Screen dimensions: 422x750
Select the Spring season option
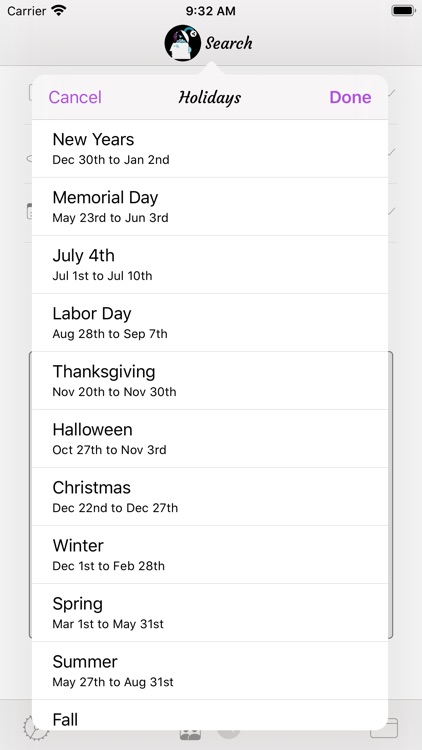[210, 613]
